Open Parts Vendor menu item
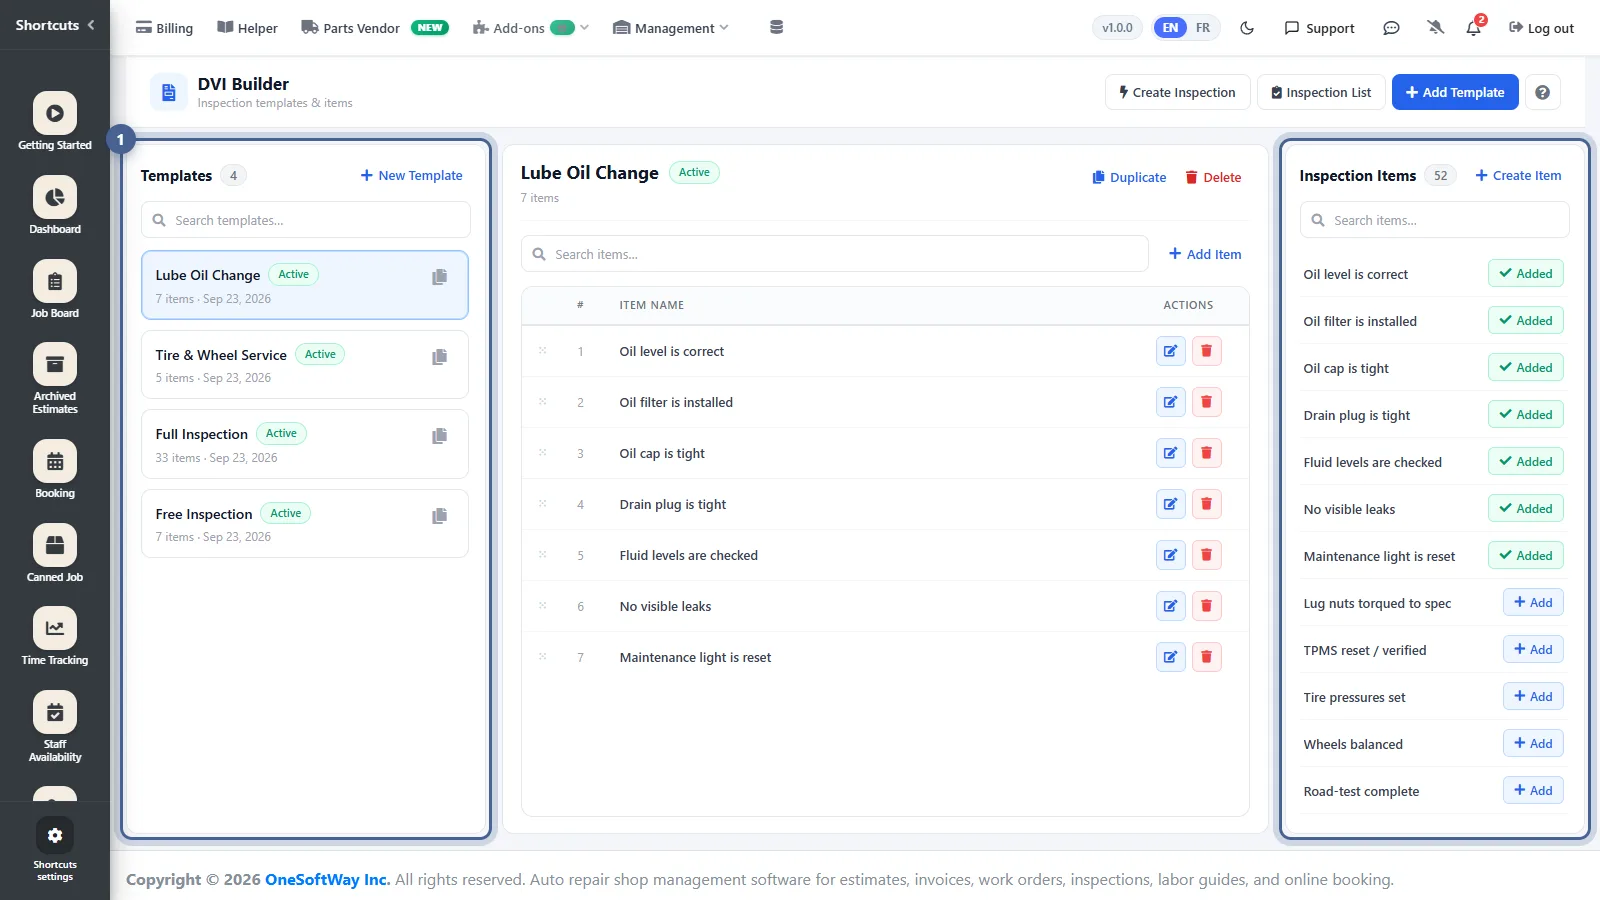The image size is (1600, 900). pos(375,28)
